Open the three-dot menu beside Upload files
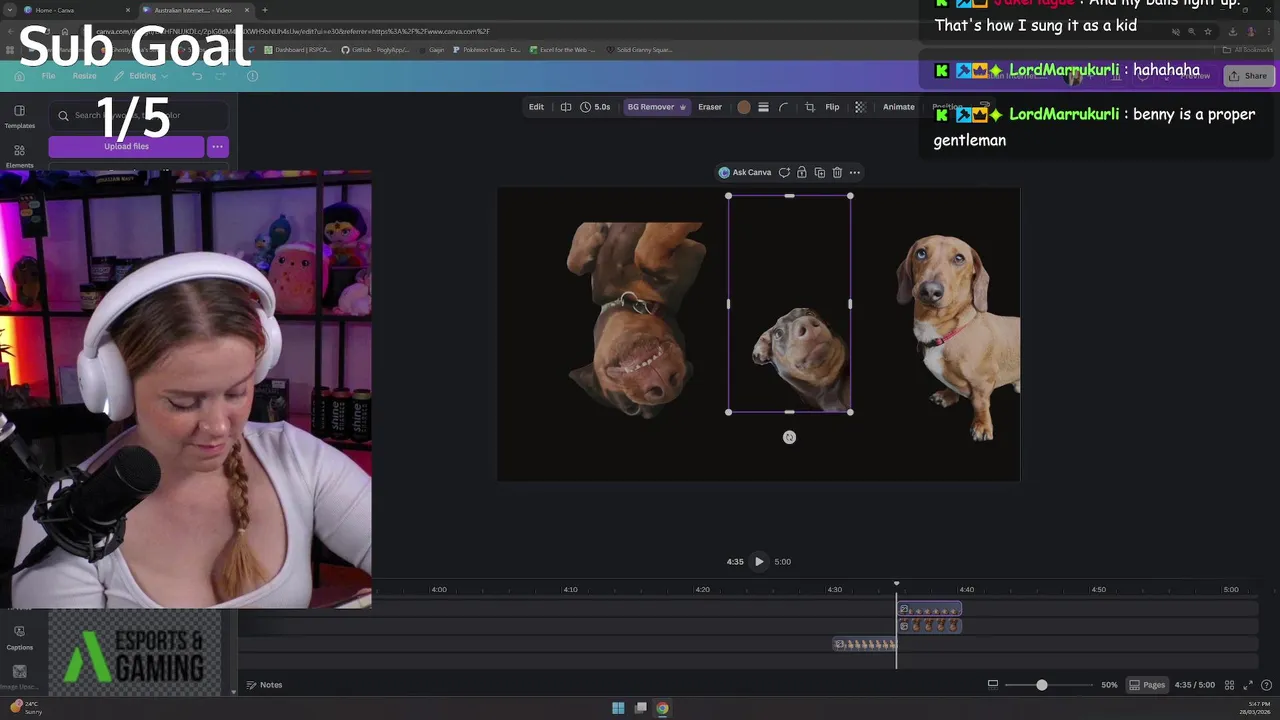The image size is (1280, 720). (217, 147)
